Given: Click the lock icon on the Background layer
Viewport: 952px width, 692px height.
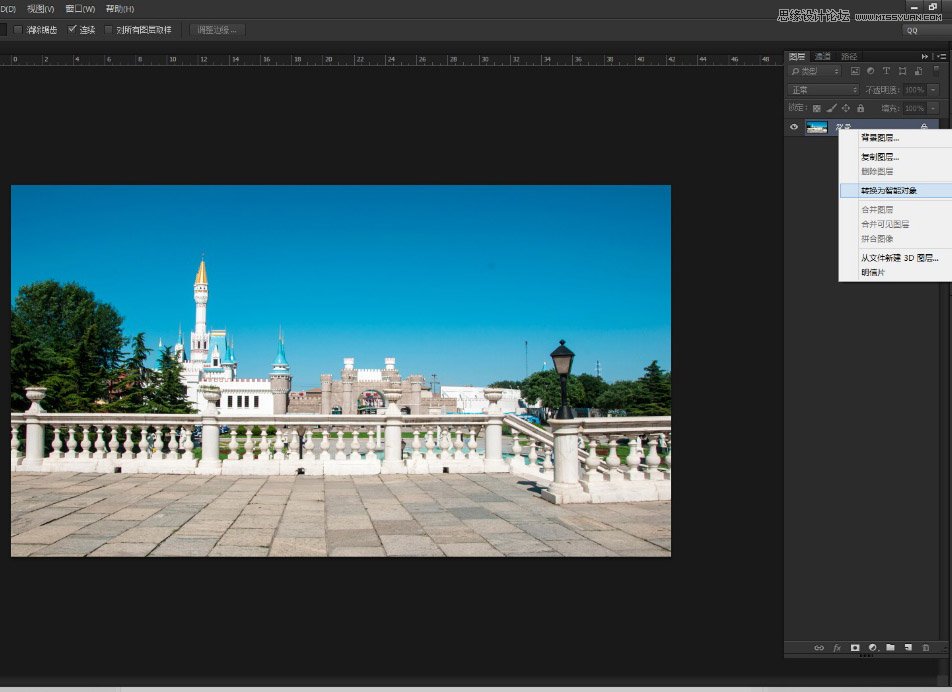Looking at the screenshot, I should tap(924, 126).
